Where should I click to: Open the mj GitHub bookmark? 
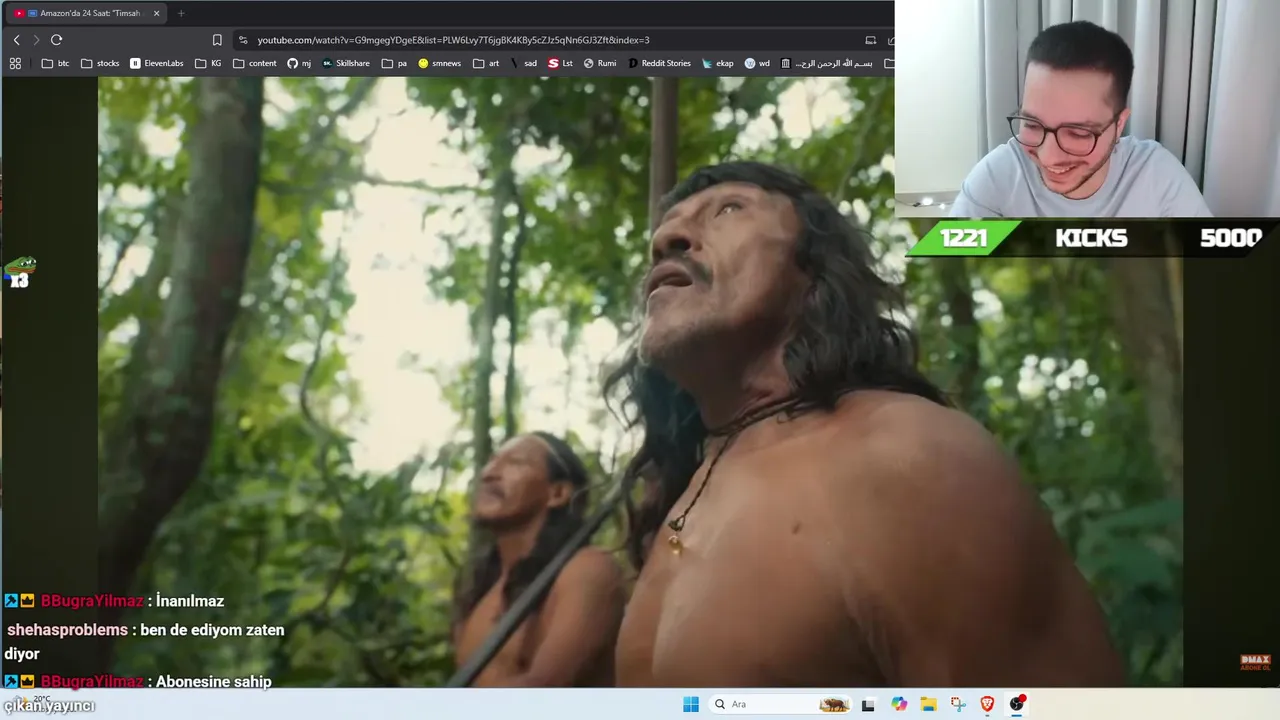(x=299, y=63)
